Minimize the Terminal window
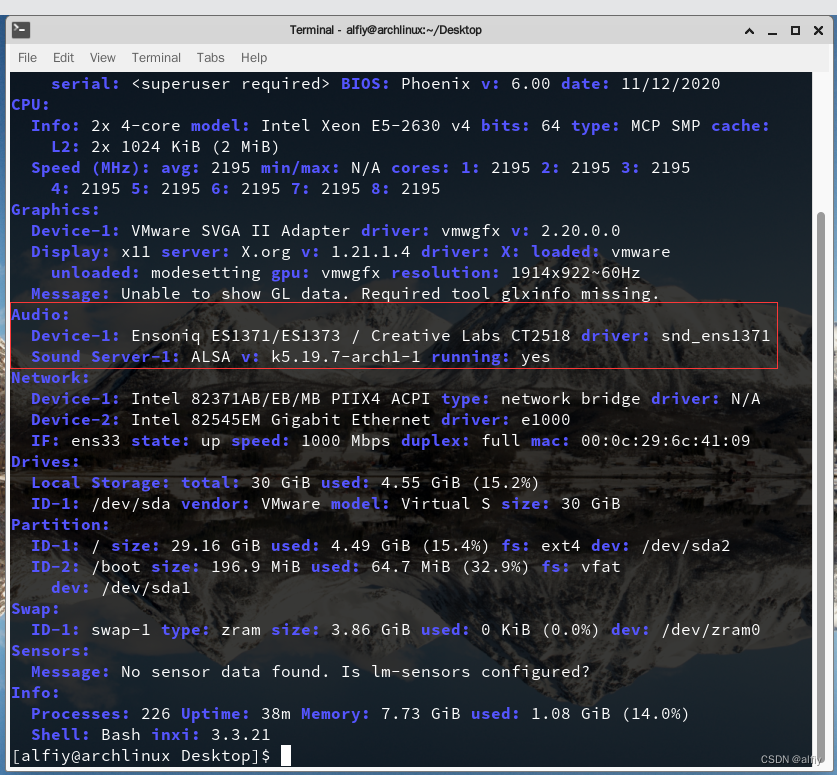Image resolution: width=837 pixels, height=775 pixels. pos(773,30)
